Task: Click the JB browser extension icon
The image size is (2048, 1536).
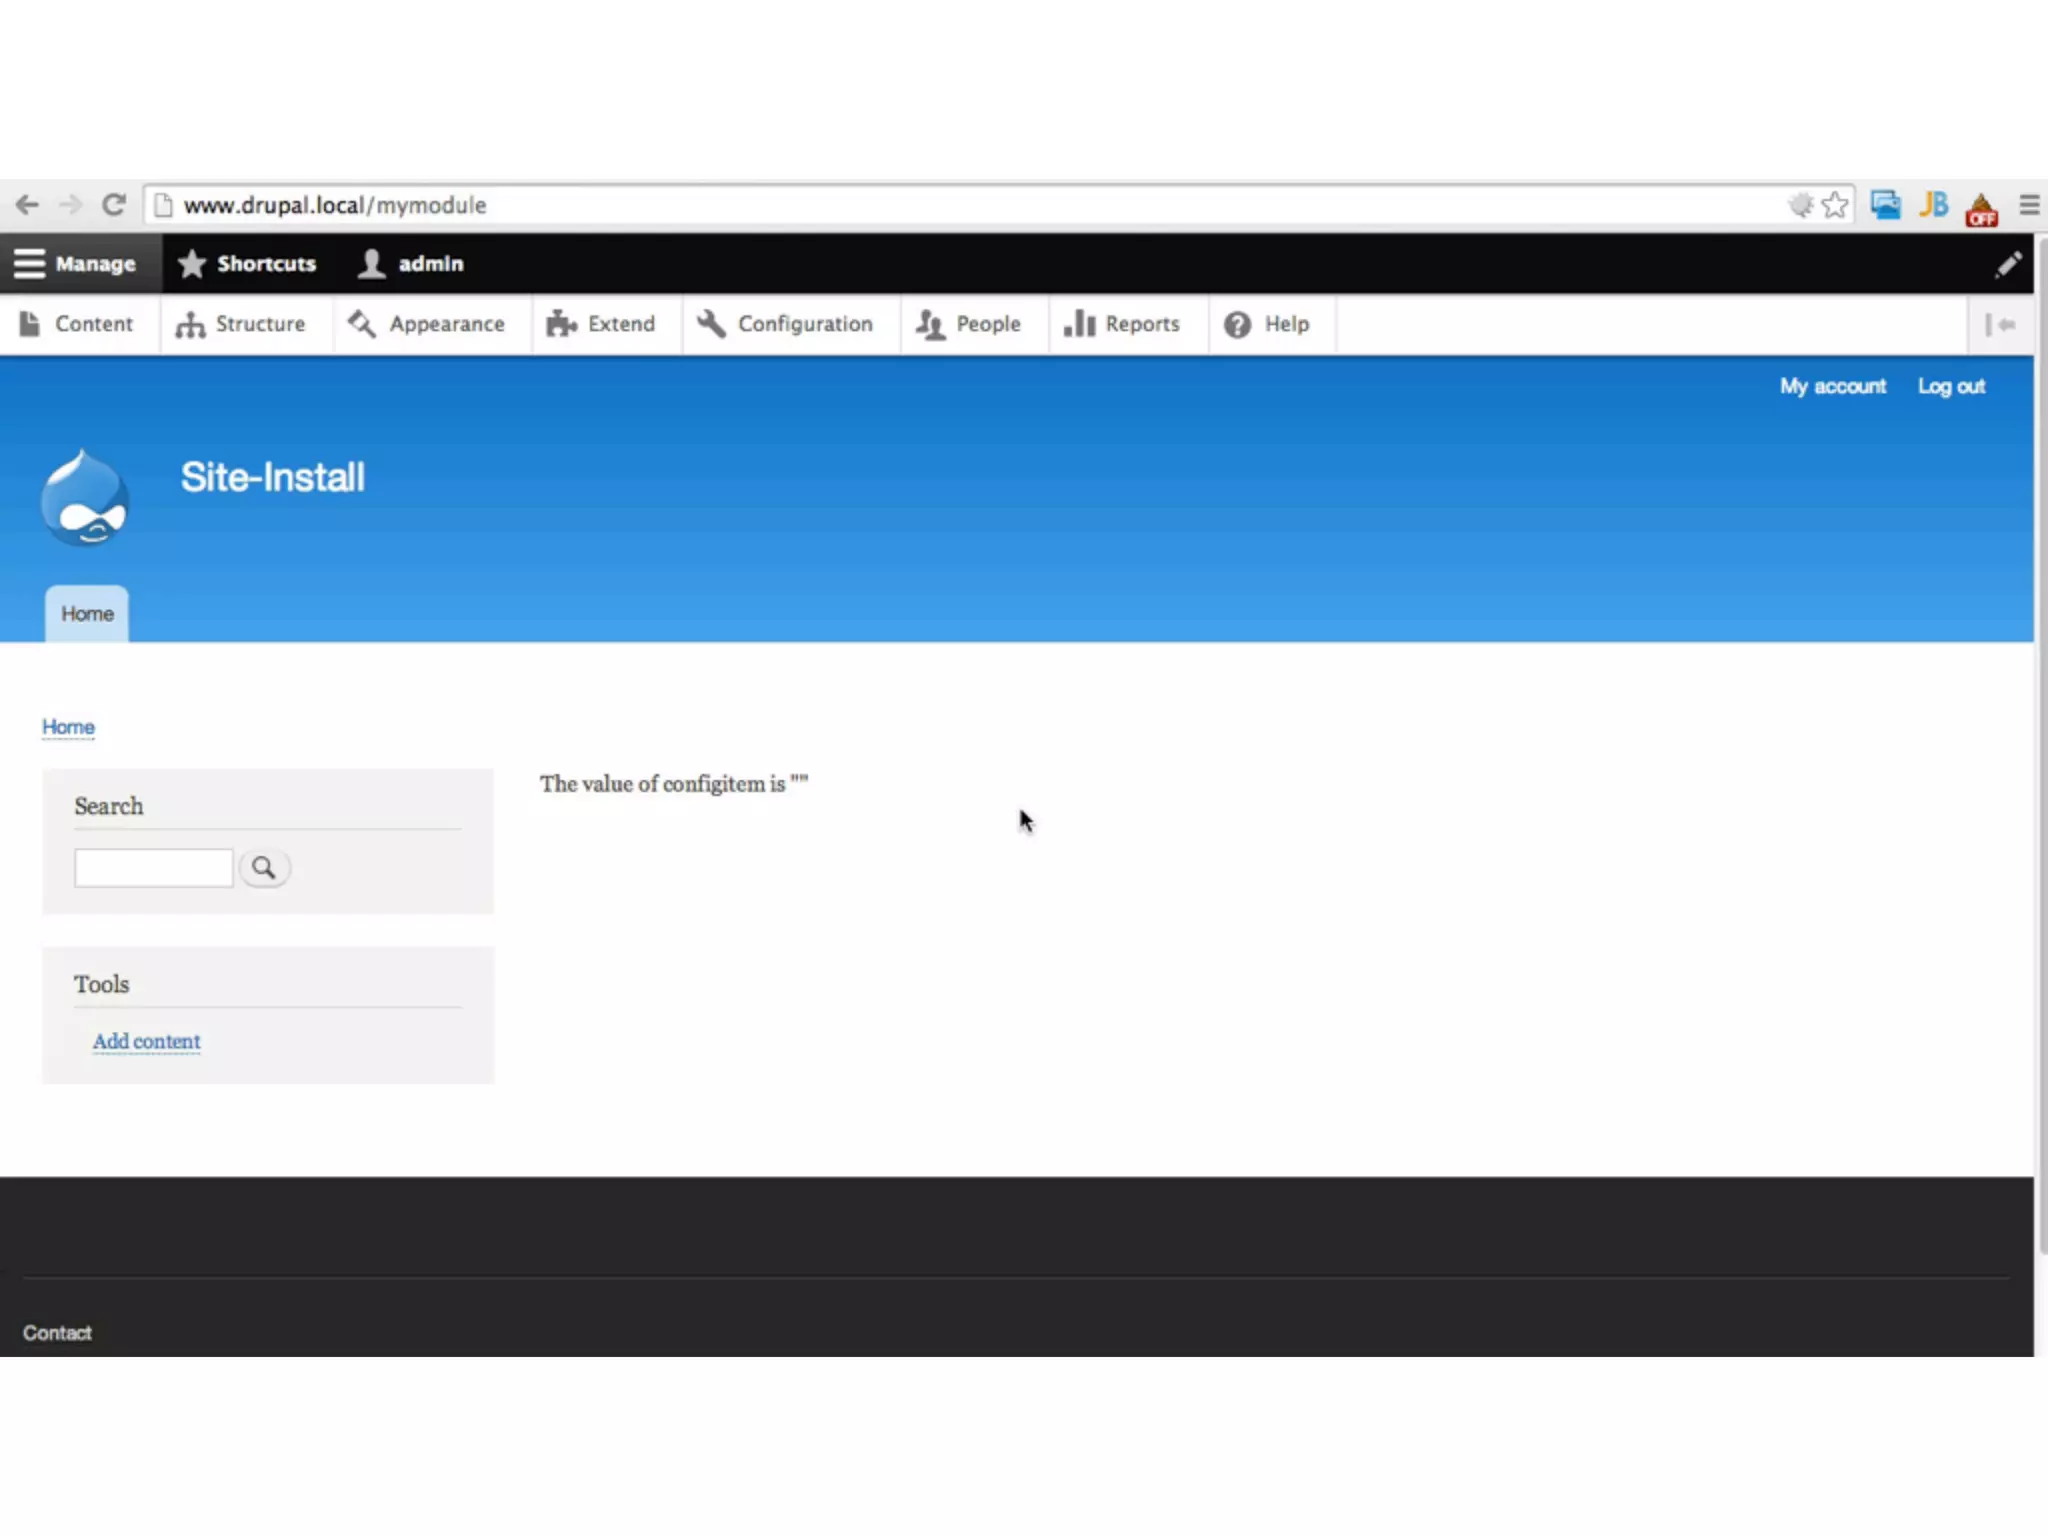Action: [1934, 205]
